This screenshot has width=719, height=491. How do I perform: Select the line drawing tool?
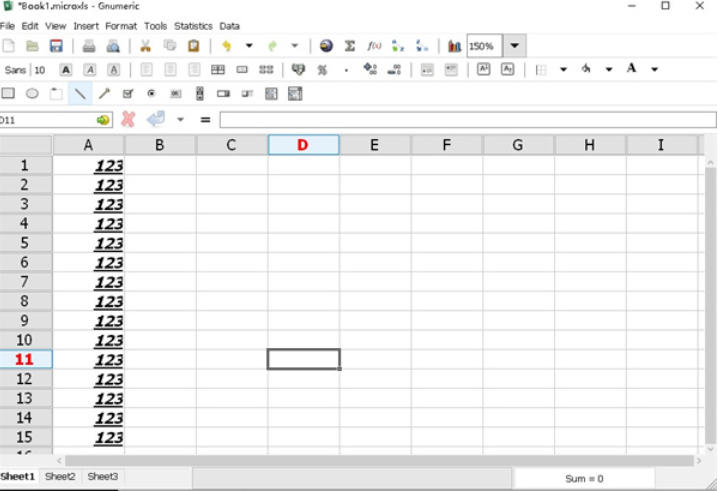click(x=80, y=94)
